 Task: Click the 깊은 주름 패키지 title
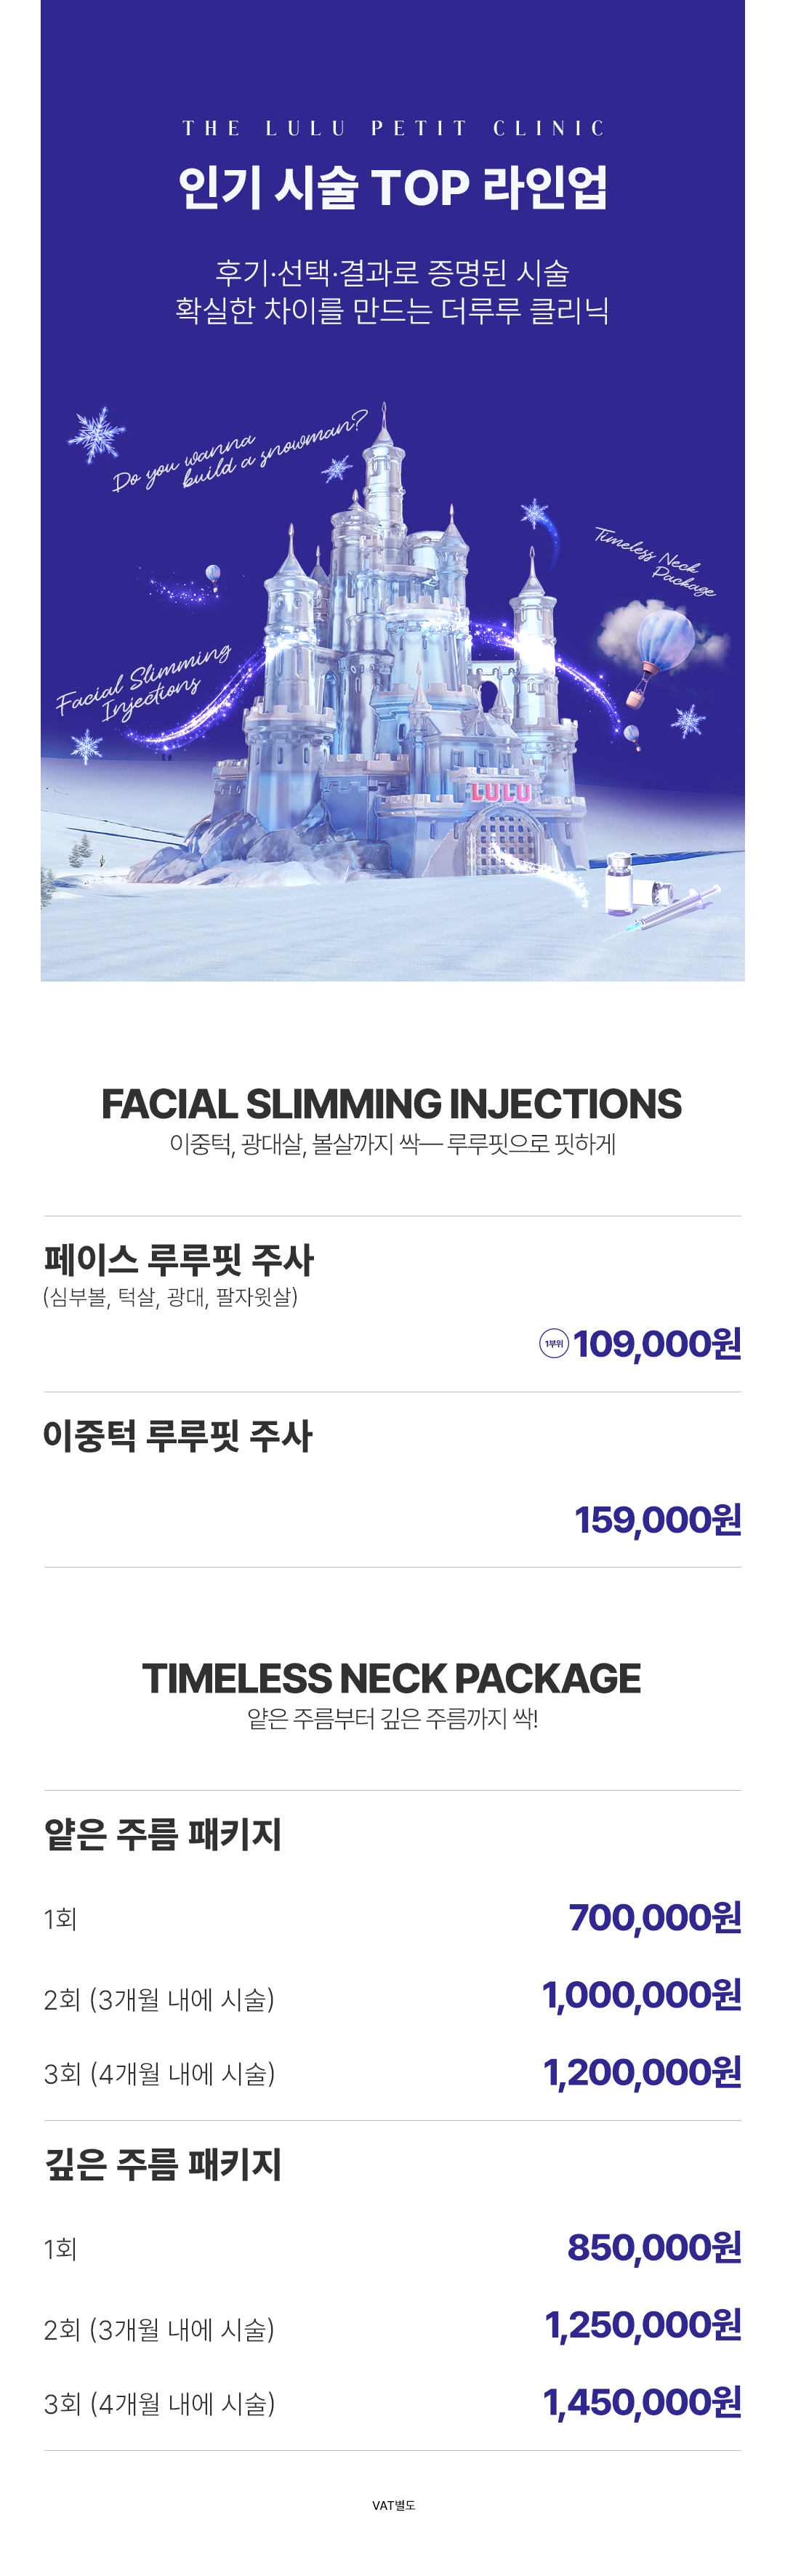pyautogui.click(x=163, y=2164)
